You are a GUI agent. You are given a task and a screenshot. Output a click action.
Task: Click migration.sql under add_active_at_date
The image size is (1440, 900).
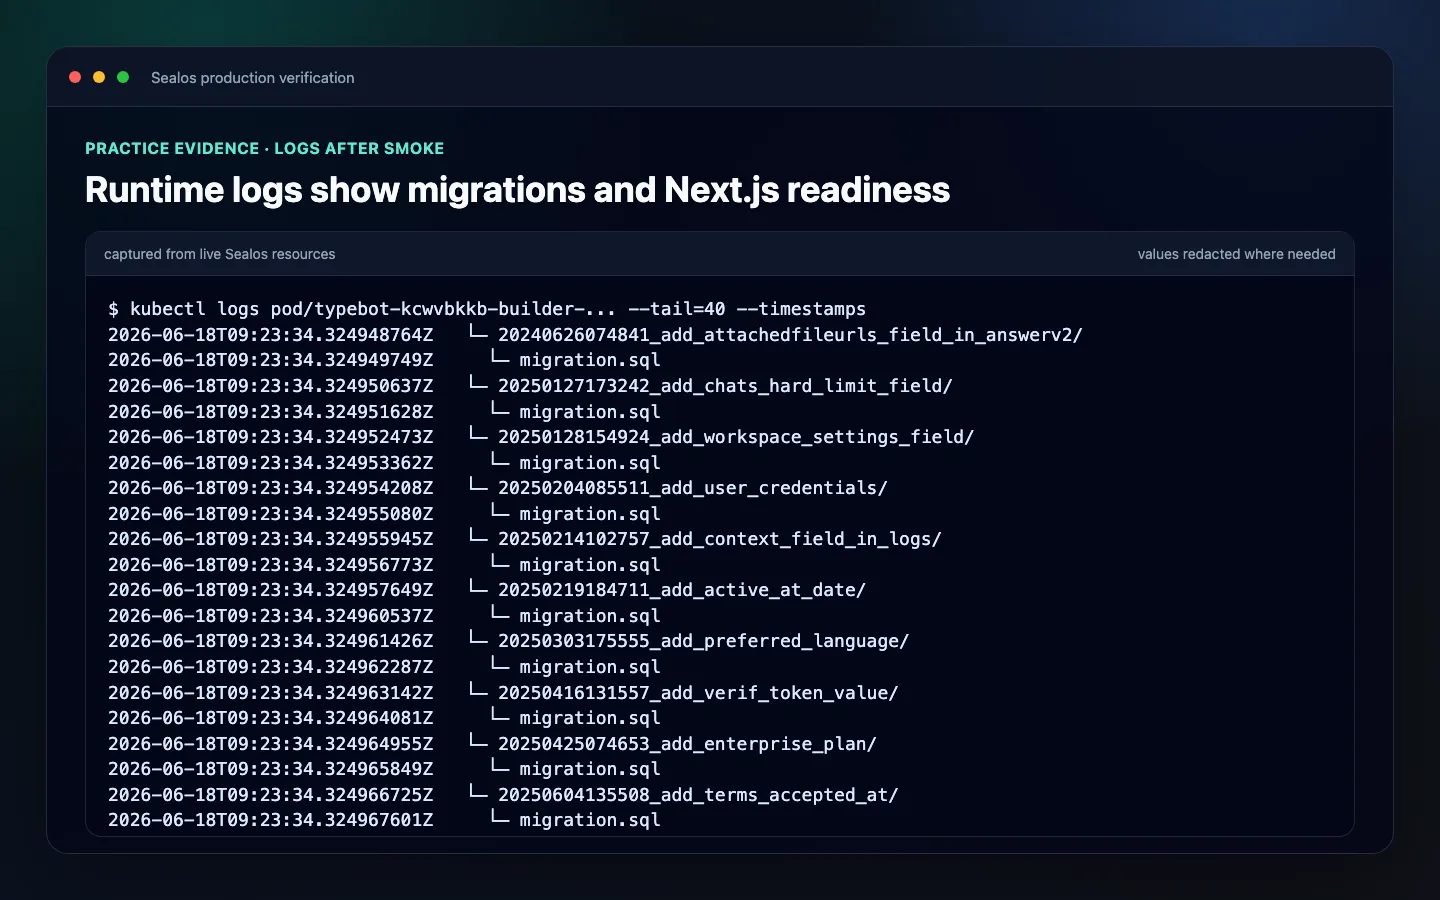coord(590,616)
